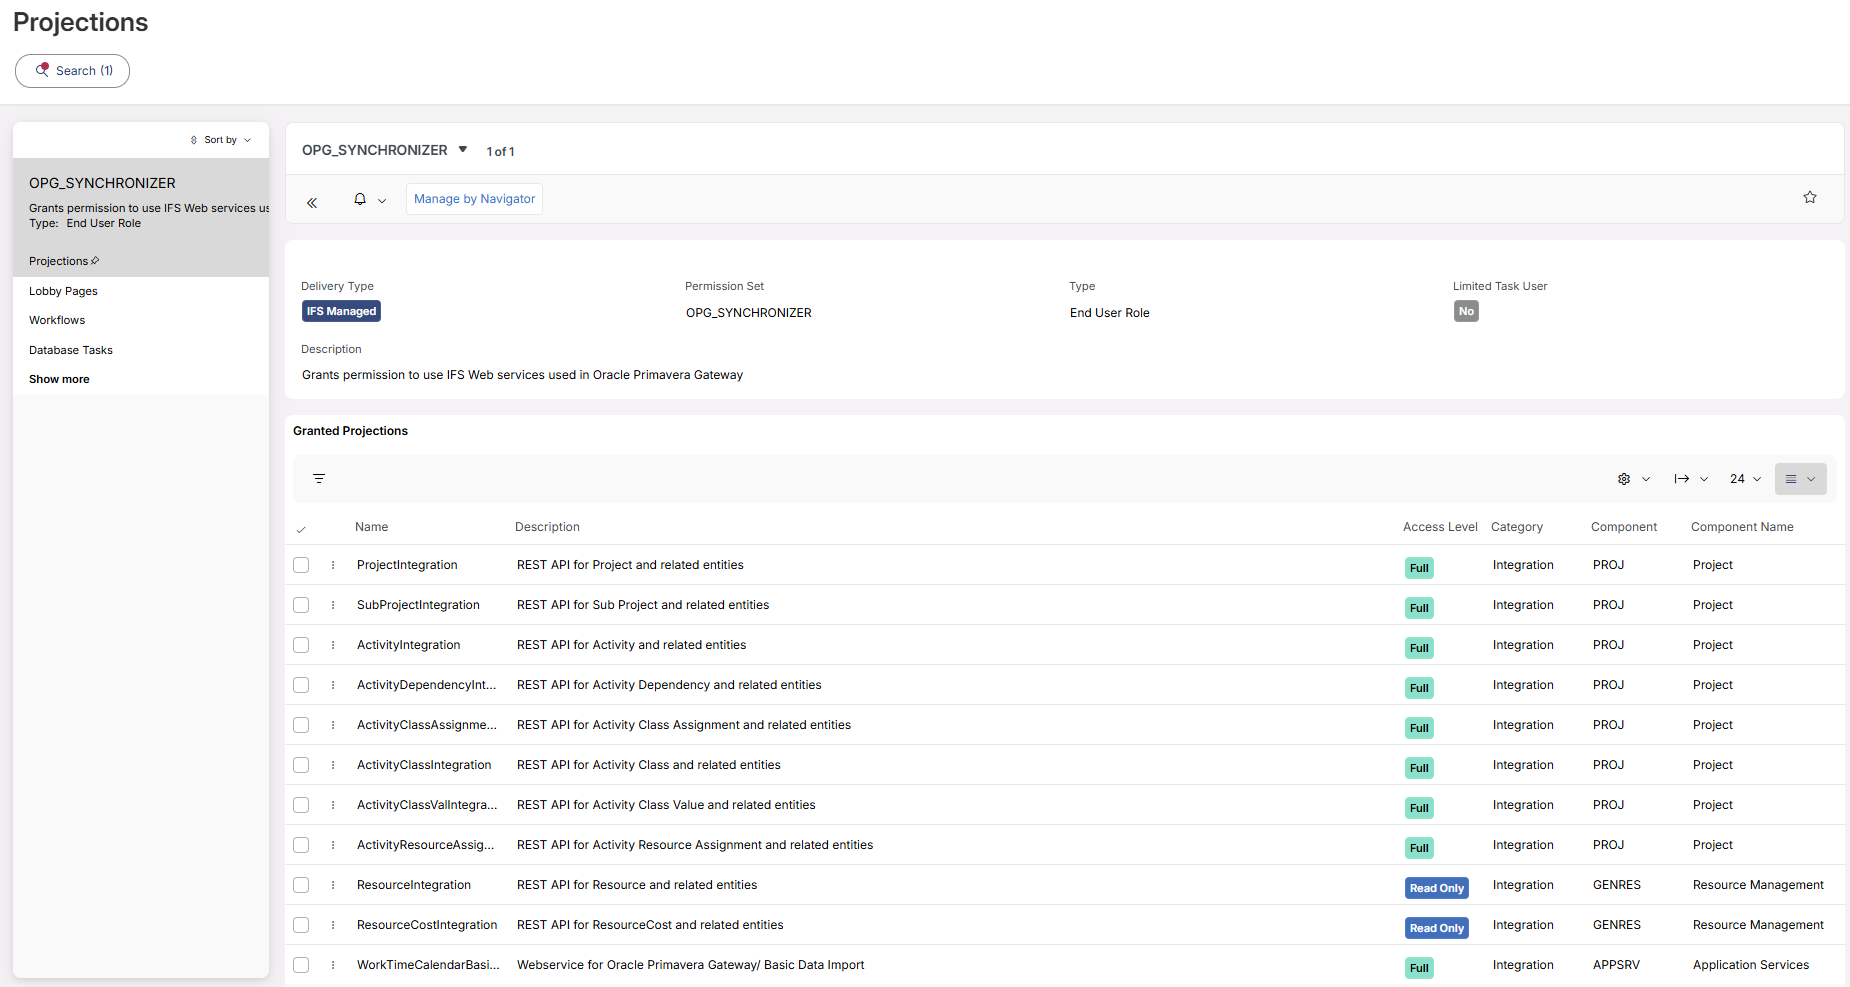Screen dimensions: 1850x987
Task: Click the GENRES component in ResourceIntegration row
Action: (1617, 885)
